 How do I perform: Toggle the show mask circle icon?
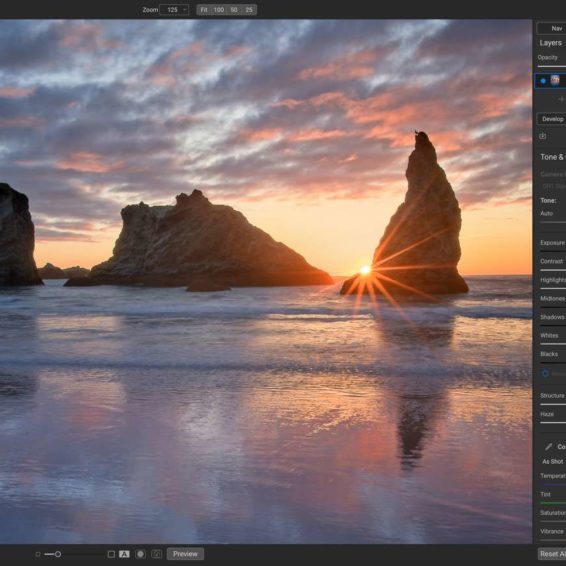[140, 554]
